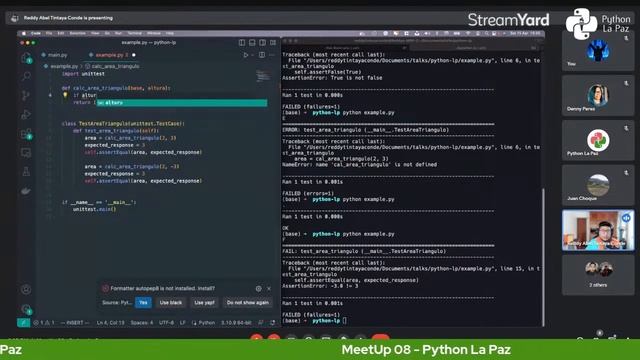This screenshot has height=360, width=640.
Task: Open the Source Control view
Action: 26,96
